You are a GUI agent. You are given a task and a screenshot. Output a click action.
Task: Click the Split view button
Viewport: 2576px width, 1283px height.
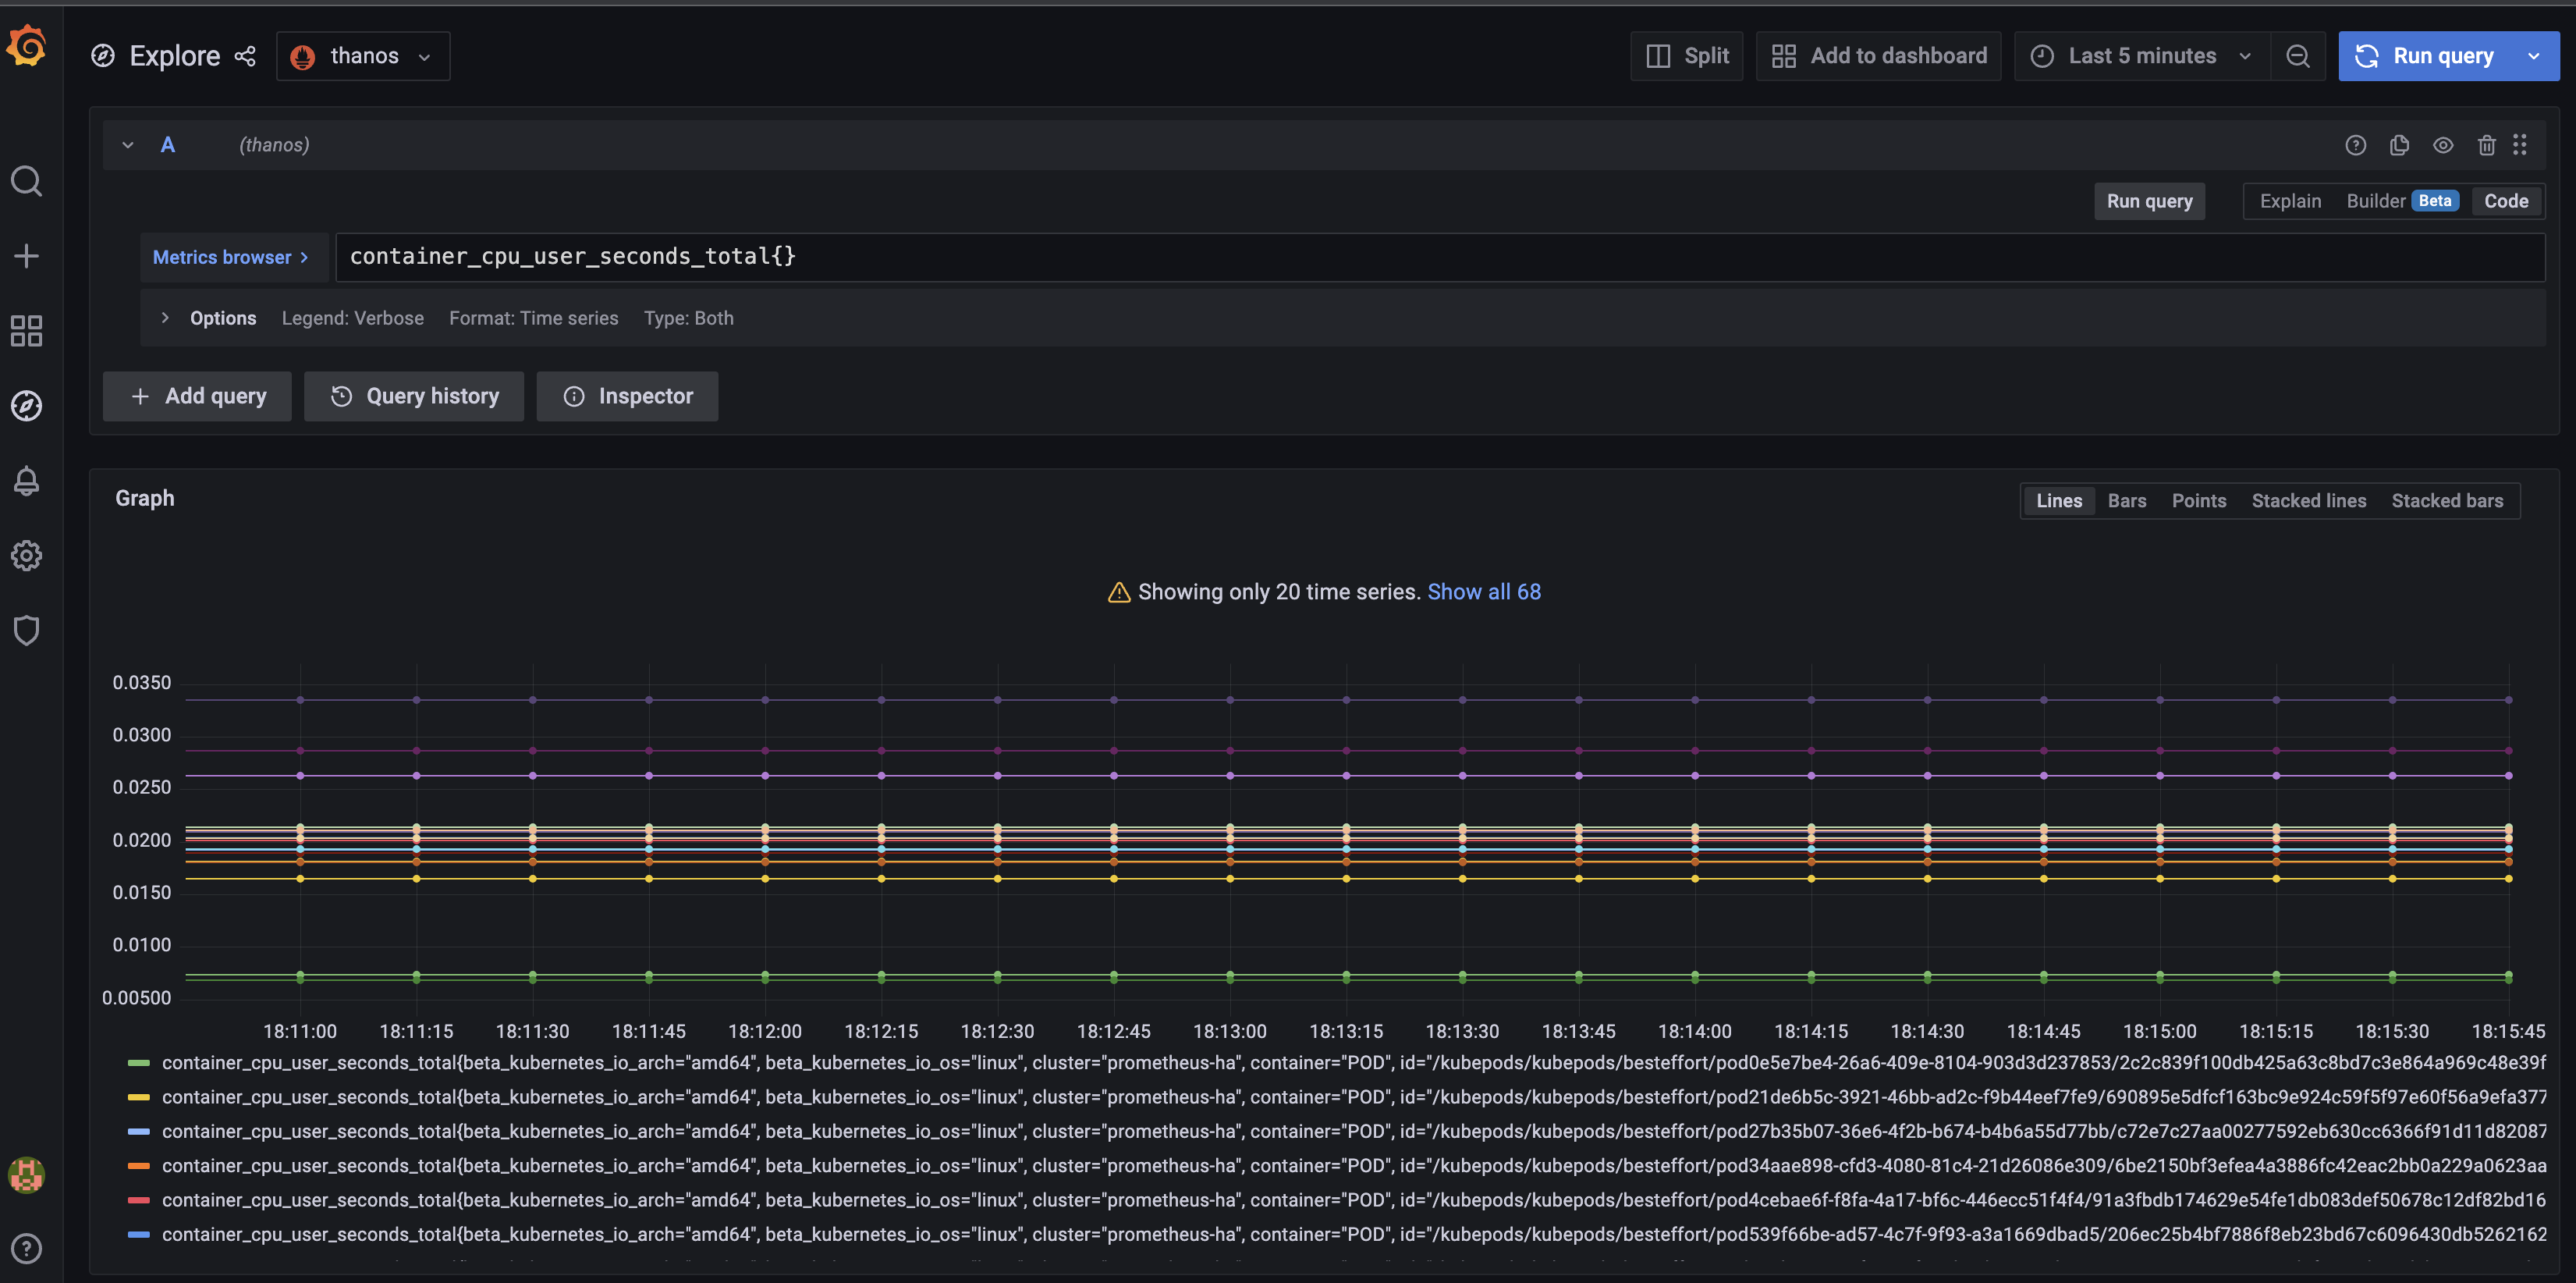click(1687, 56)
